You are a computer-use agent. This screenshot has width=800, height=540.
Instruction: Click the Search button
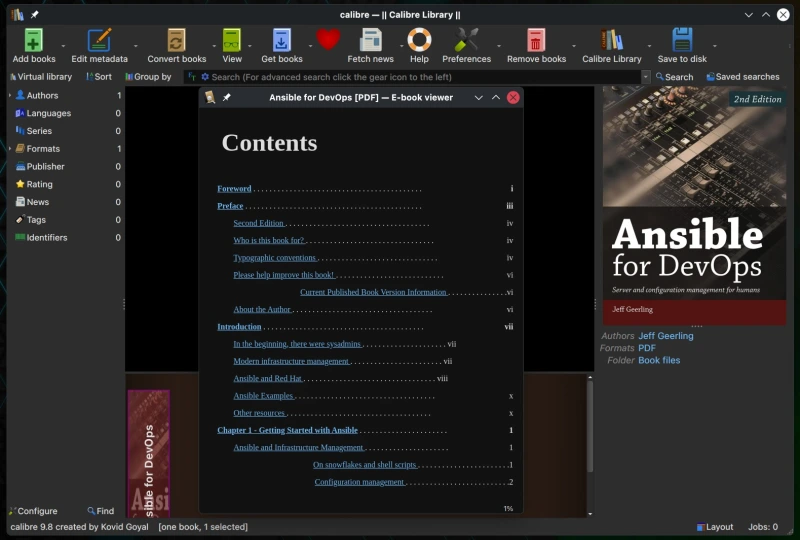674,77
